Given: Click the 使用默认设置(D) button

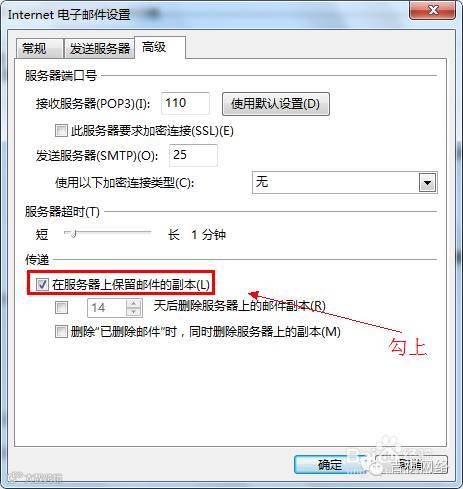Looking at the screenshot, I should point(276,104).
